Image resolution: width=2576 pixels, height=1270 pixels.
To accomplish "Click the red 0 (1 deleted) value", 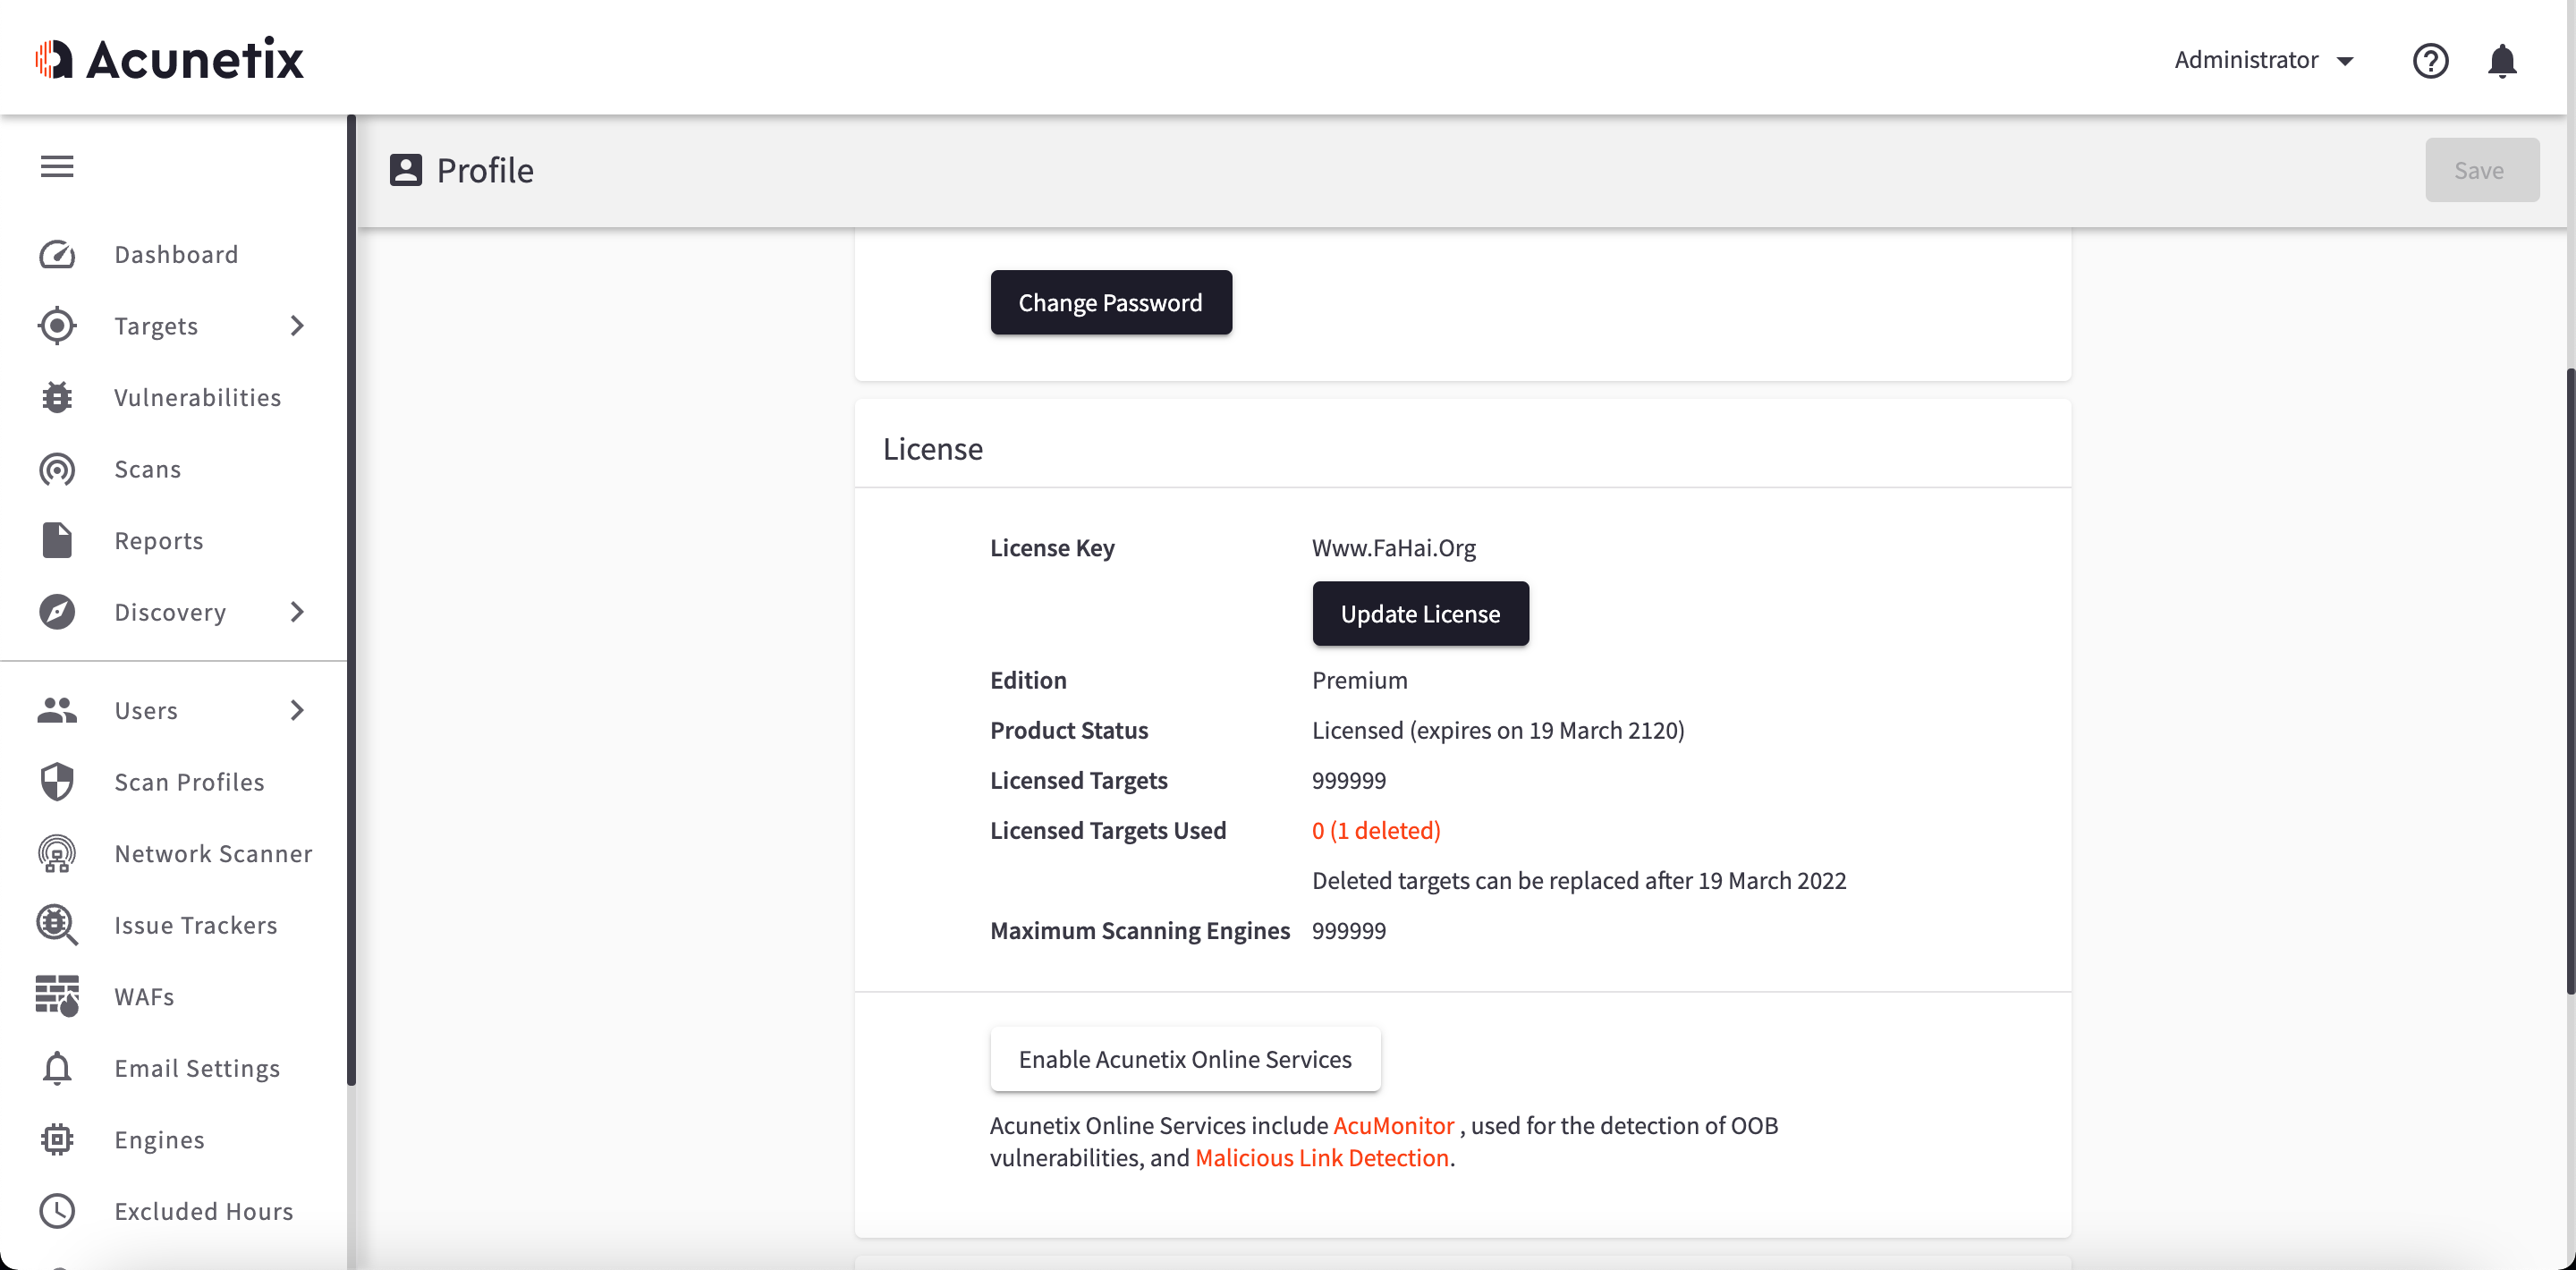I will click(x=1376, y=830).
